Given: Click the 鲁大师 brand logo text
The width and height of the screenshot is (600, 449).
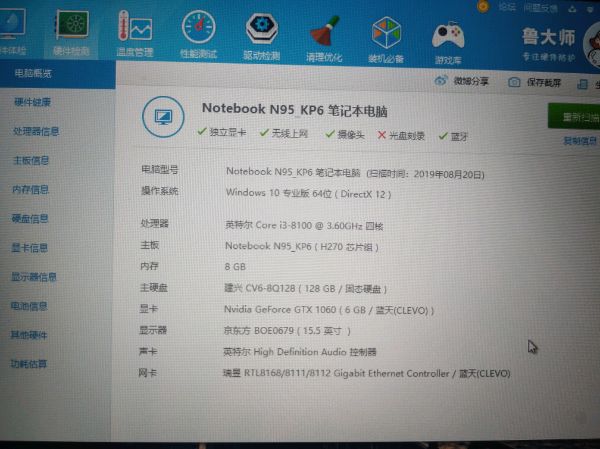Looking at the screenshot, I should click(548, 37).
